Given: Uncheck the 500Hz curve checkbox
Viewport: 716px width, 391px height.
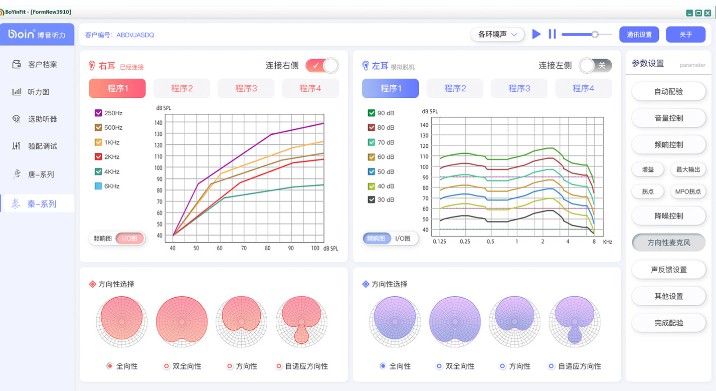Looking at the screenshot, I should [98, 127].
